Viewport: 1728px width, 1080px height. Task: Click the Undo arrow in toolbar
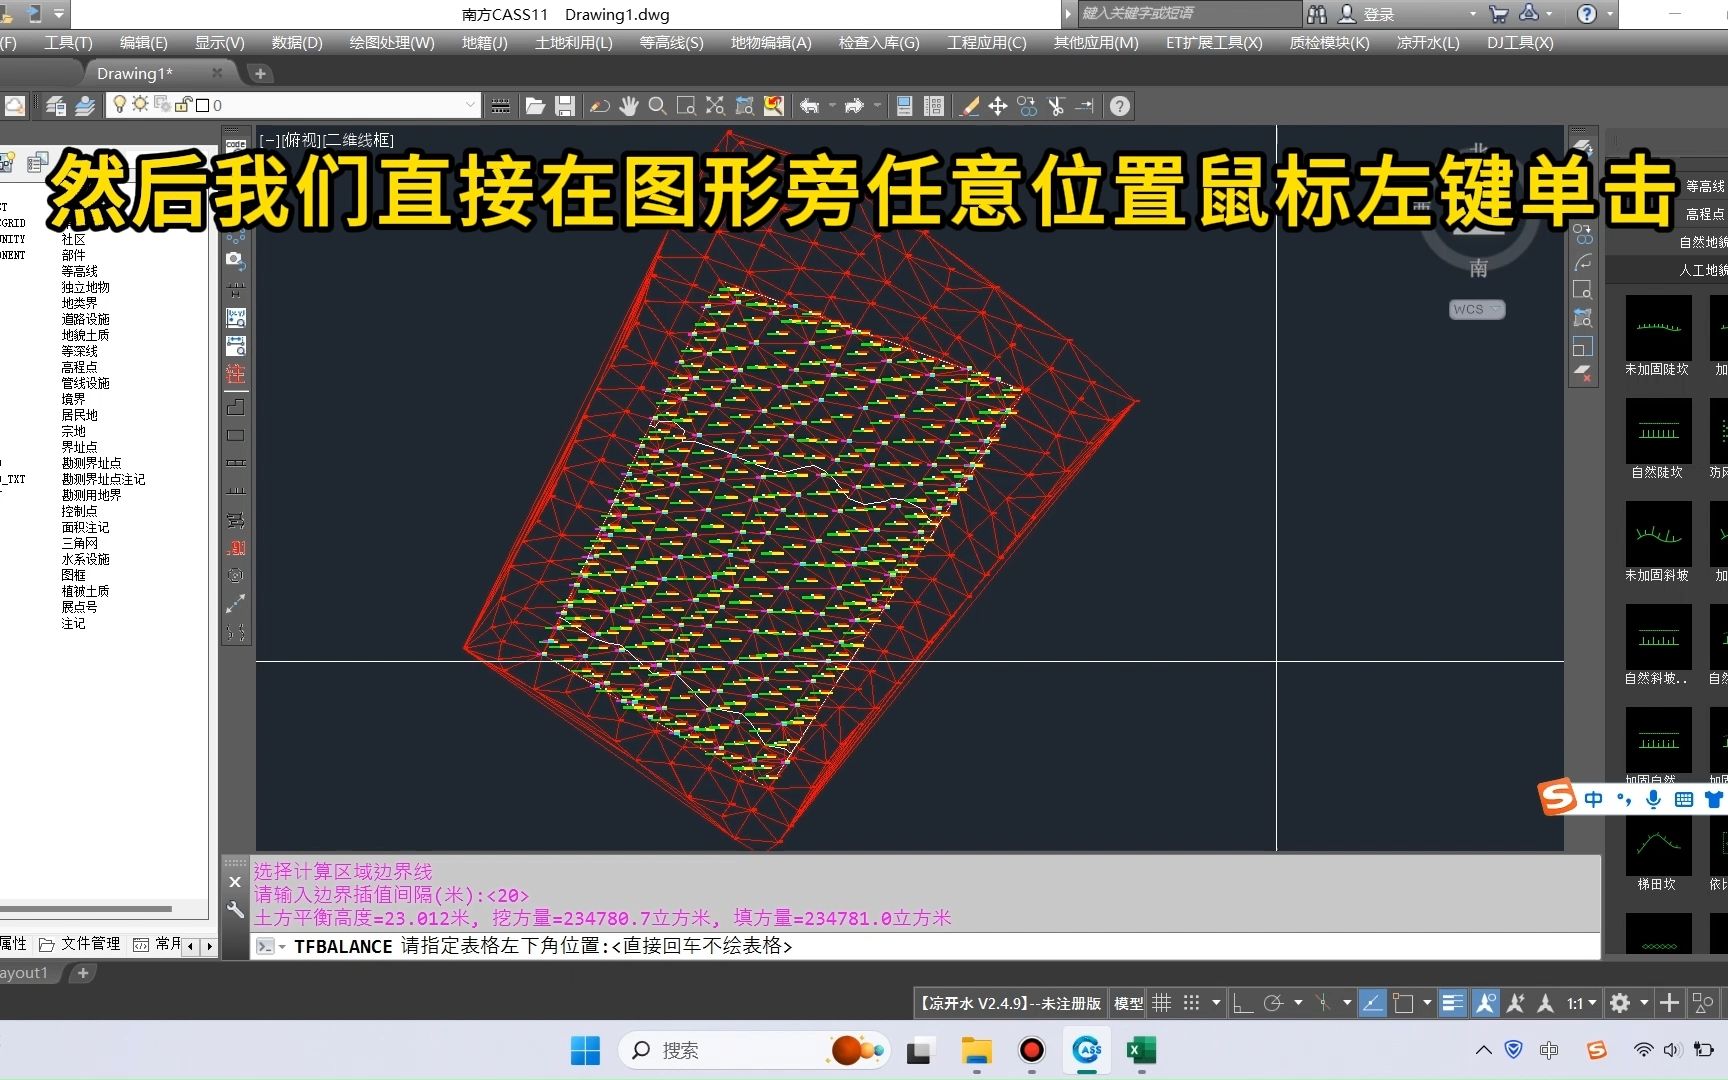[809, 106]
